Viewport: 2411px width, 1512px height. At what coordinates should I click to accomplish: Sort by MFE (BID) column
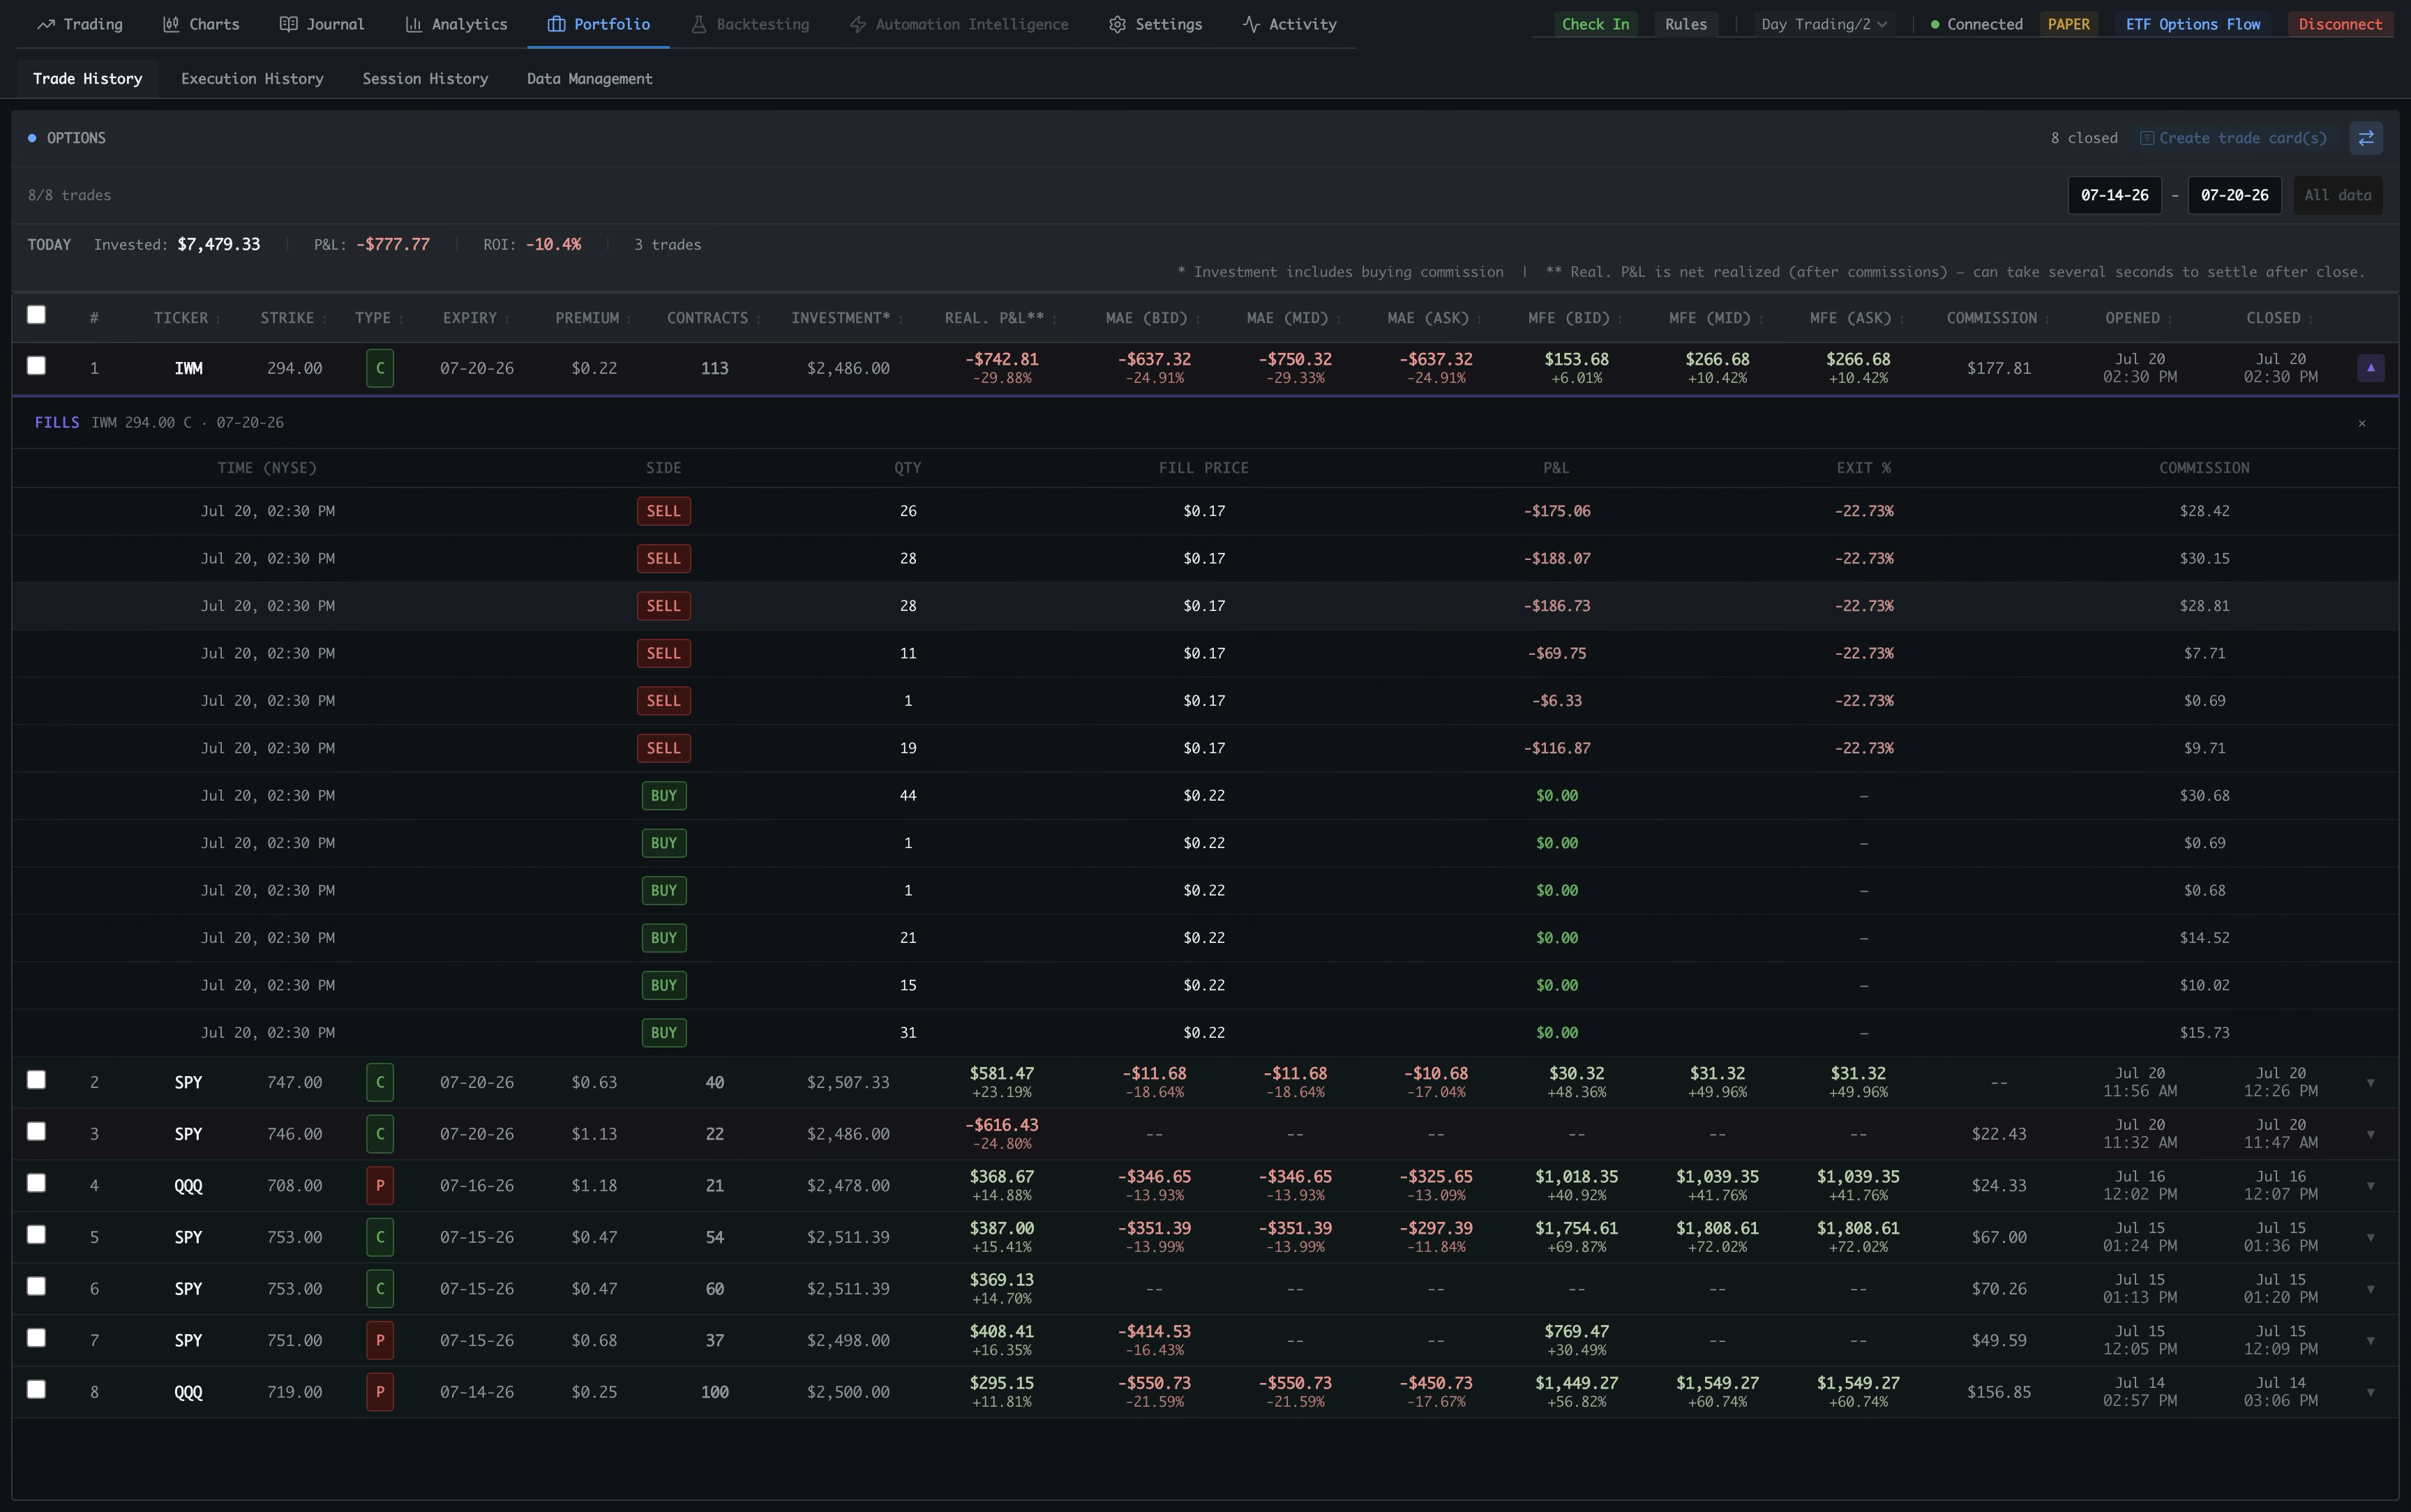[1576, 318]
